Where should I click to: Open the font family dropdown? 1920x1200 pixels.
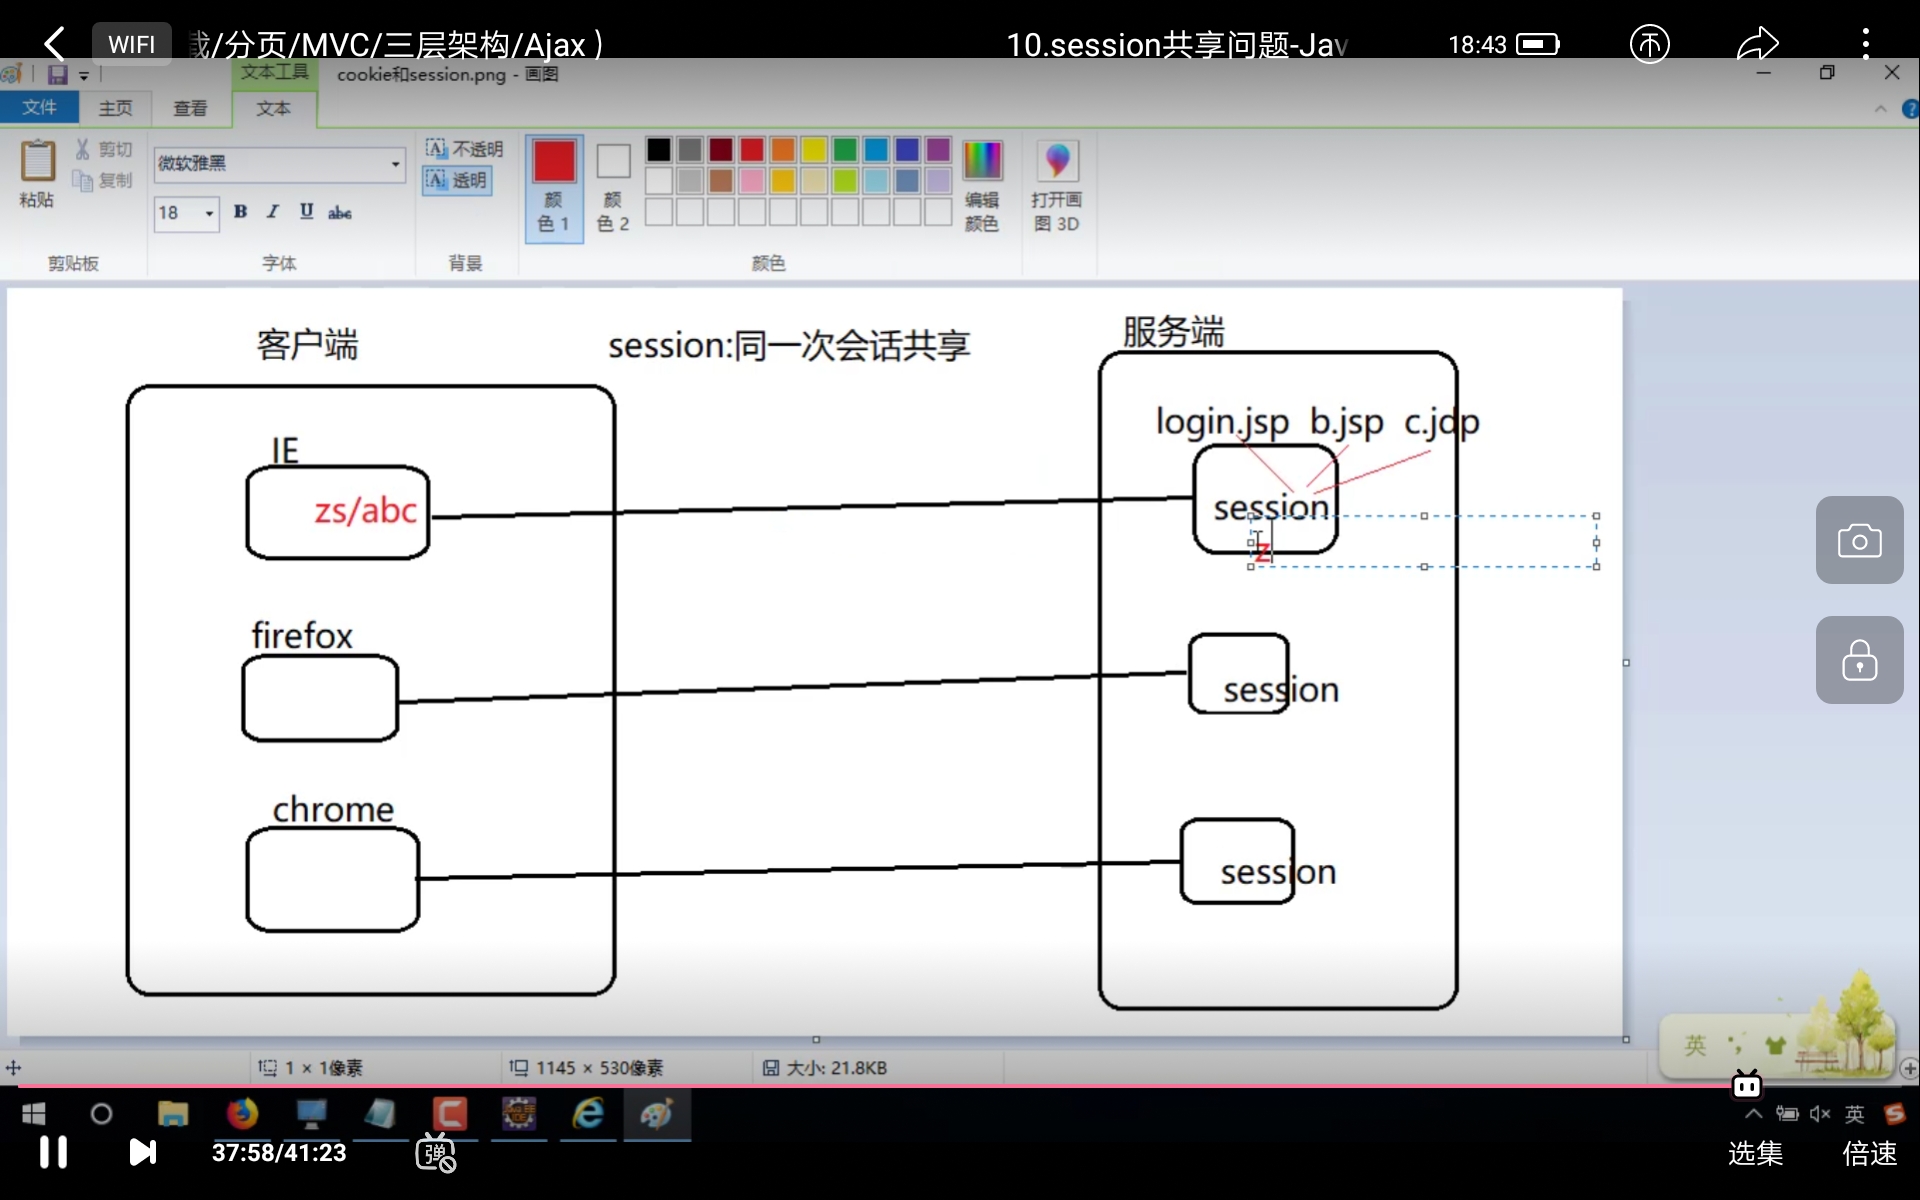395,164
